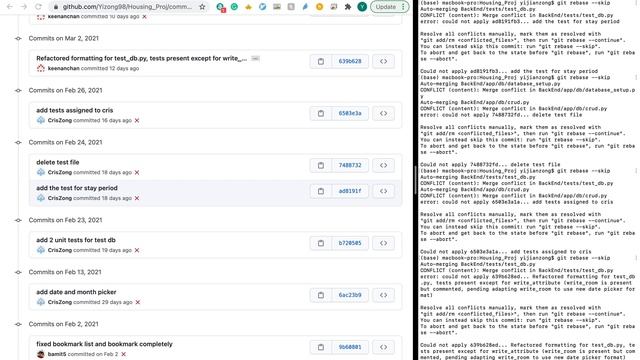The width and height of the screenshot is (640, 360).
Task: Copy full SHA for commit 6503e3a
Action: click(321, 113)
